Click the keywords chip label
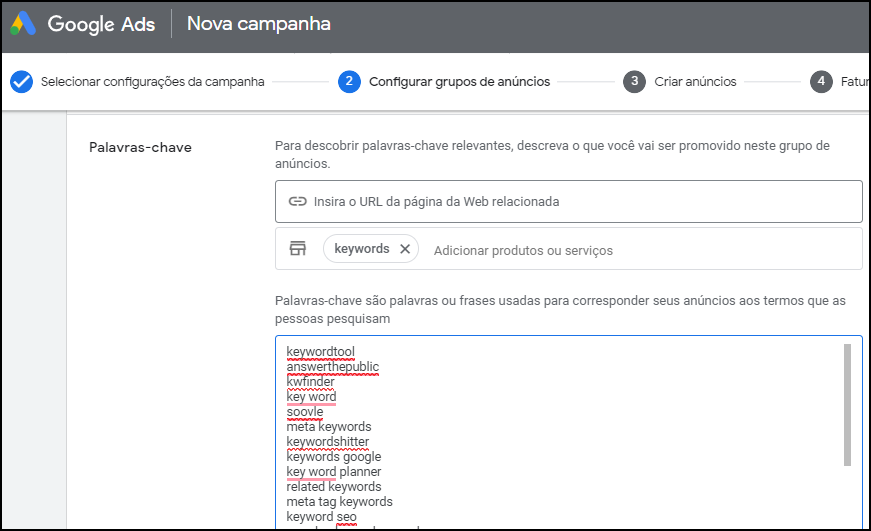The image size is (871, 531). (x=362, y=249)
